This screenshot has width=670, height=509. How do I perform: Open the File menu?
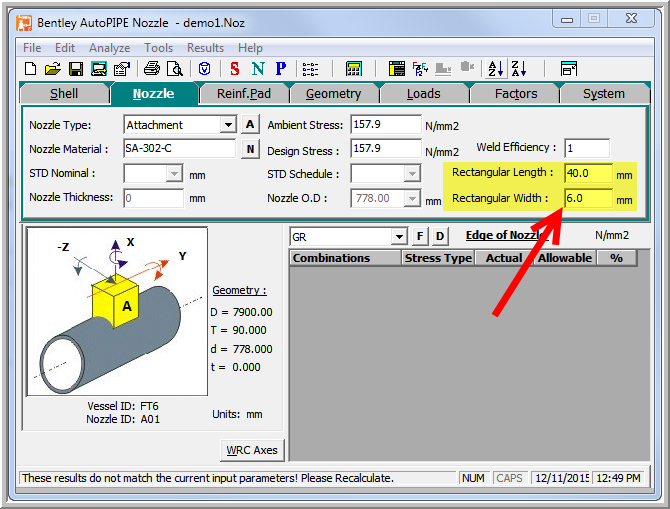32,48
